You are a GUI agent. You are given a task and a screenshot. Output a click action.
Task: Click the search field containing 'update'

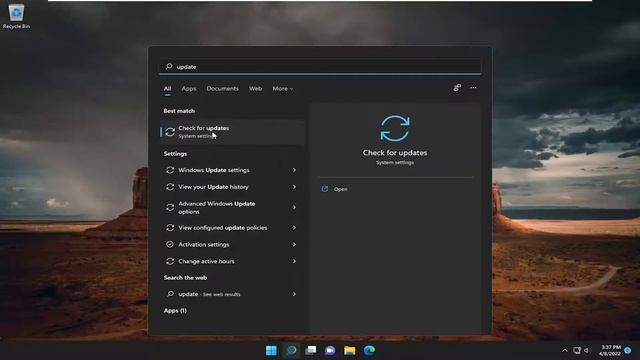click(320, 67)
